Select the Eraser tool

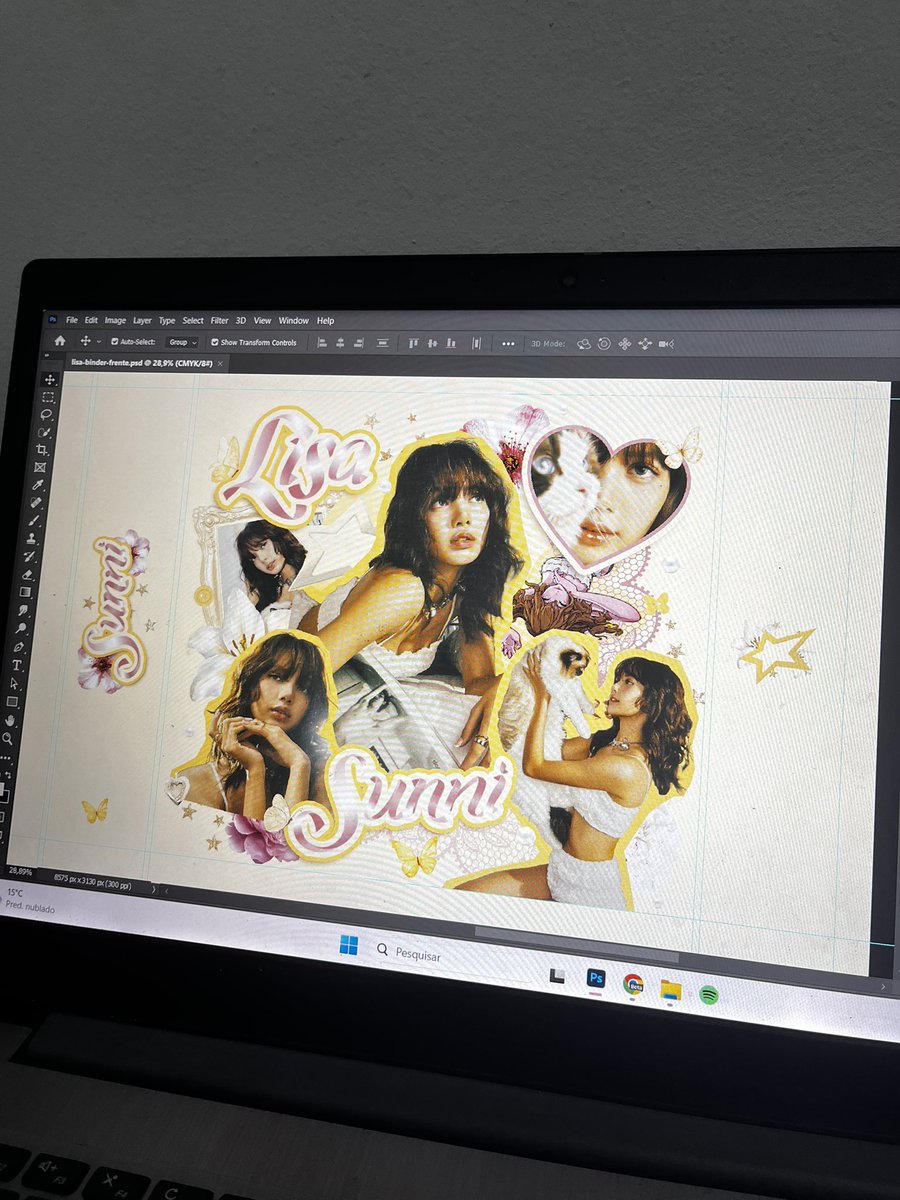pyautogui.click(x=27, y=574)
